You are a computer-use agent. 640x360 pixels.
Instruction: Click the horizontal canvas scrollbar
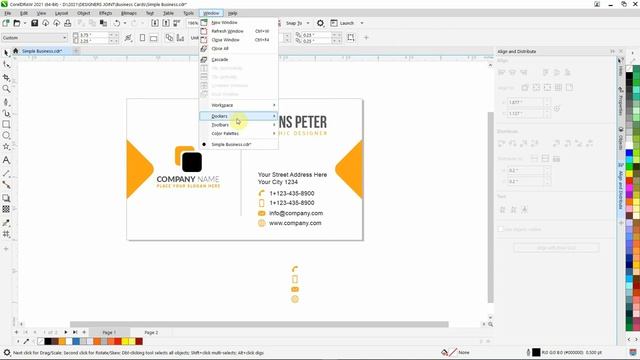(x=259, y=324)
